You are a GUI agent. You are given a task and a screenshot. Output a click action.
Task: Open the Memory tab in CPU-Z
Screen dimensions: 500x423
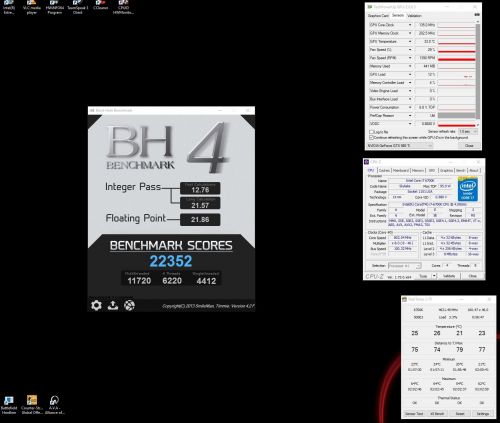[418, 170]
